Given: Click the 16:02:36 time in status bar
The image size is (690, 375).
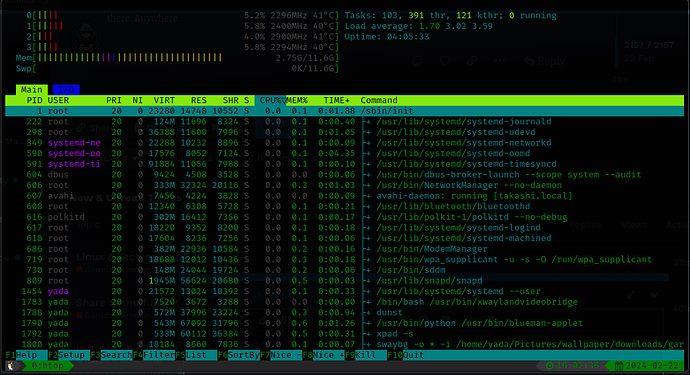Looking at the screenshot, I should [577, 366].
